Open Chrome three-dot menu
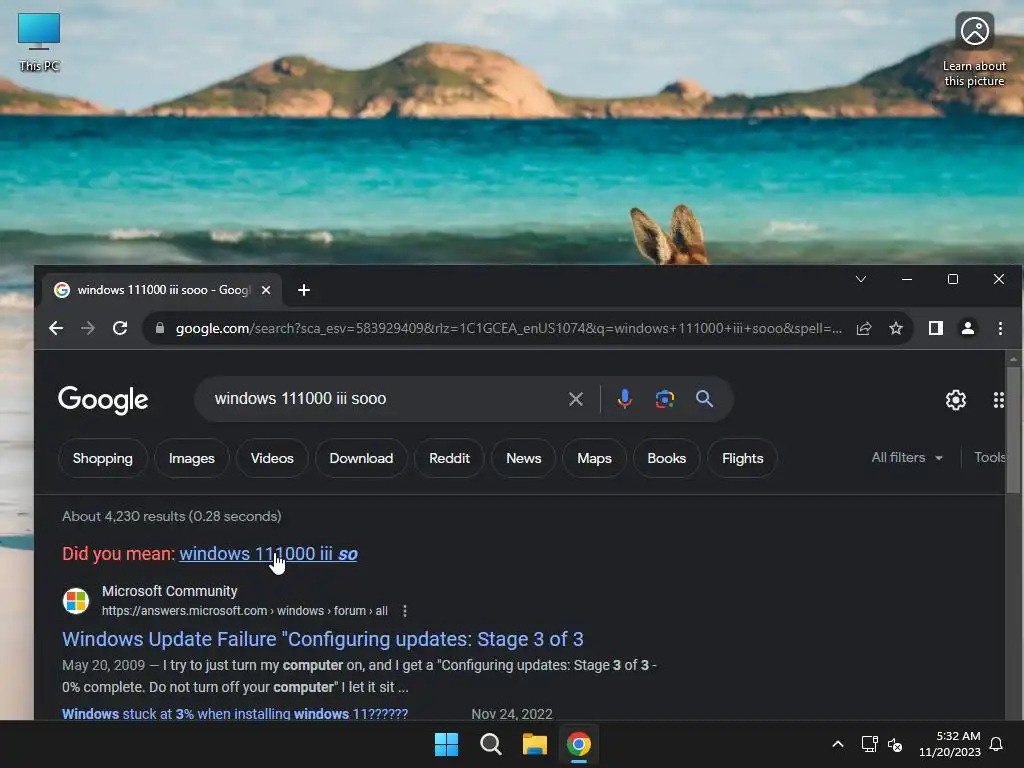This screenshot has width=1024, height=768. [1000, 328]
